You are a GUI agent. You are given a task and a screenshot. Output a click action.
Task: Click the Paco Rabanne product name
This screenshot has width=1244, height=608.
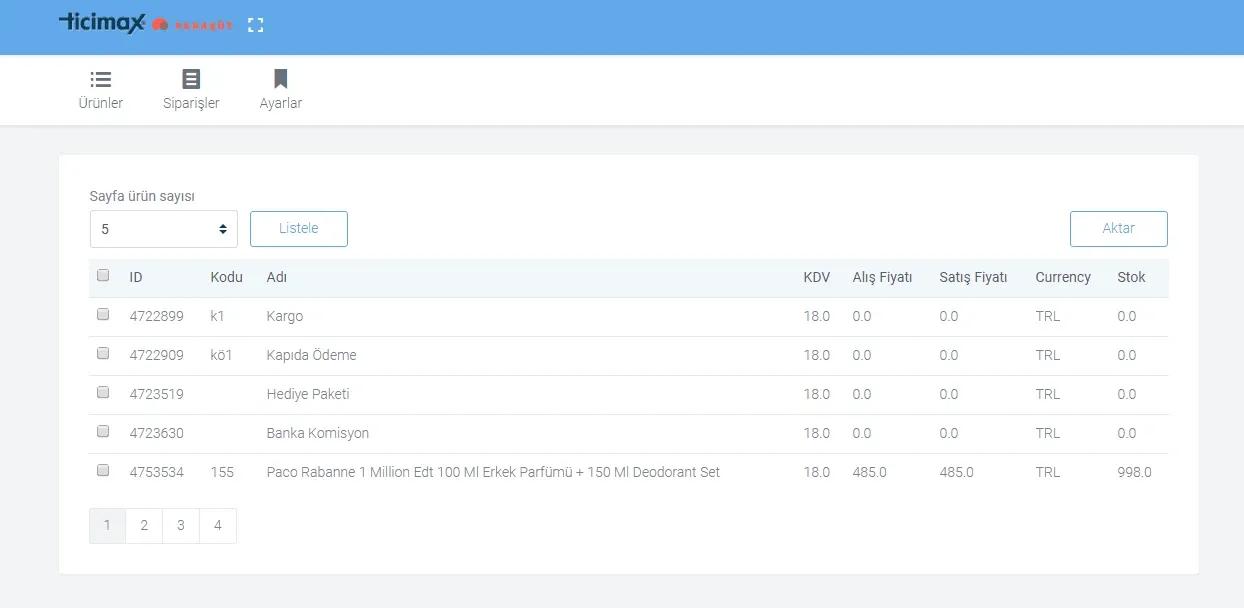tap(492, 472)
